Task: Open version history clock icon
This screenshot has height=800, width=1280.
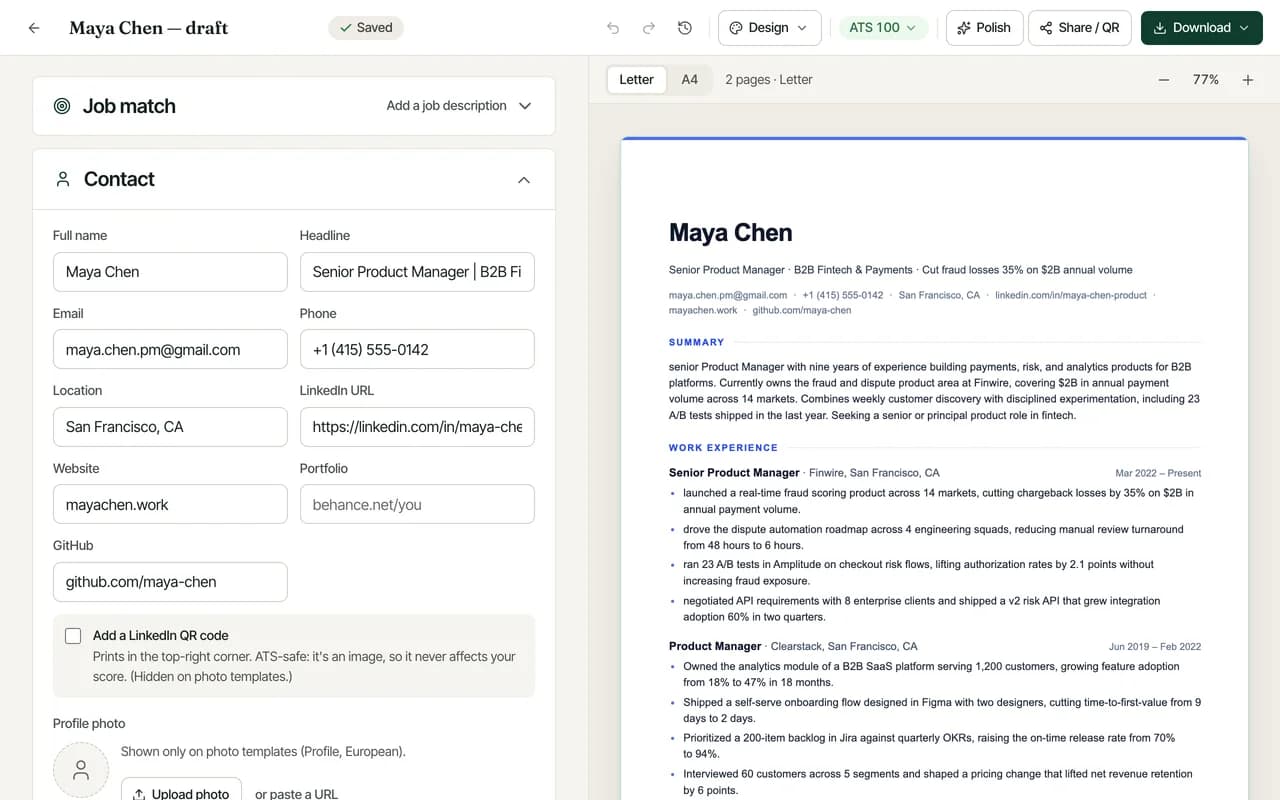Action: (685, 28)
